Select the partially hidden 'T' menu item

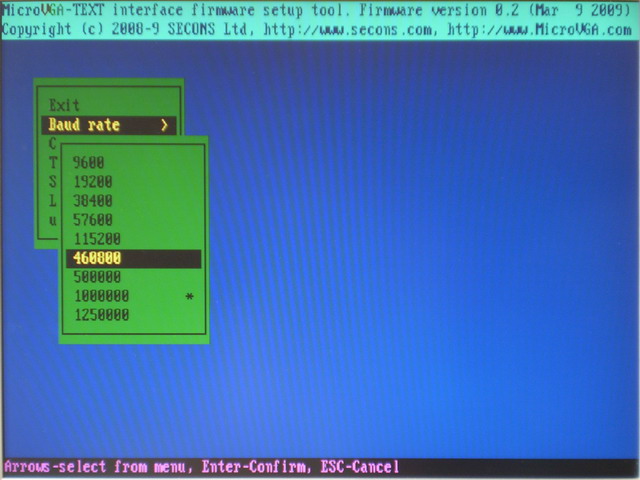pyautogui.click(x=53, y=163)
